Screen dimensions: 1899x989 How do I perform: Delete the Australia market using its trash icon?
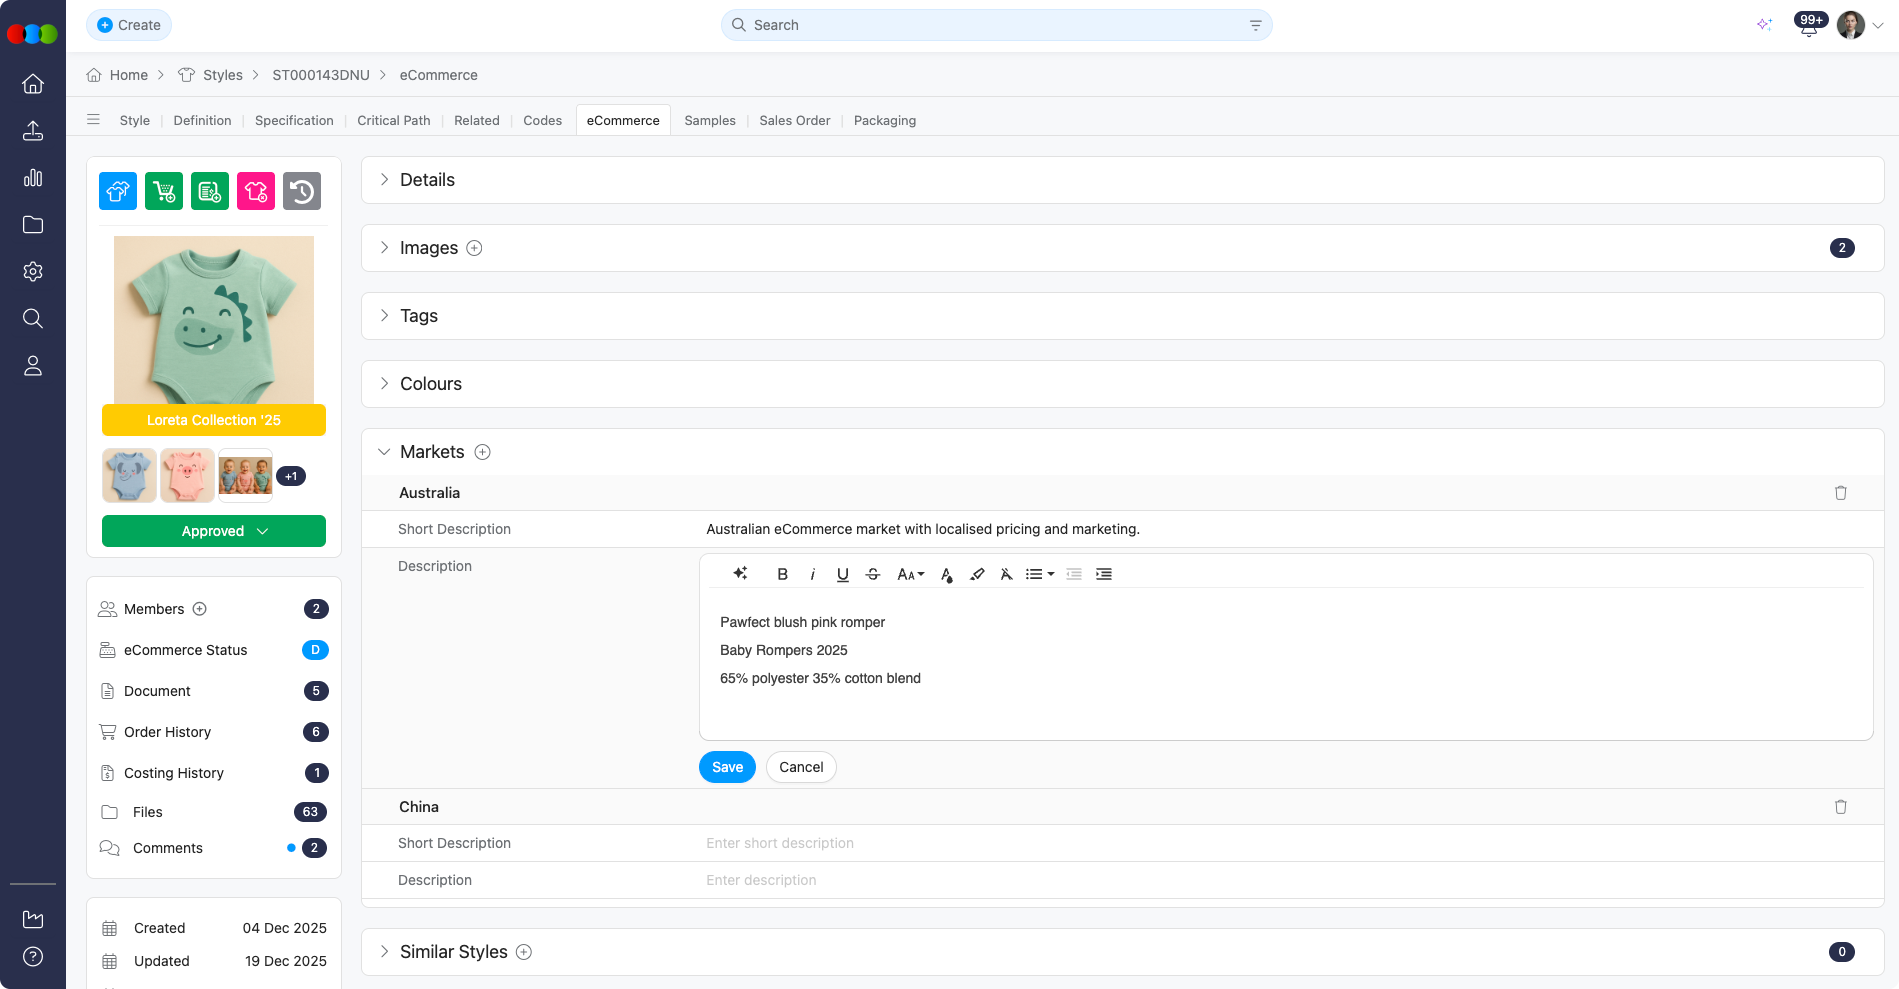pyautogui.click(x=1841, y=492)
